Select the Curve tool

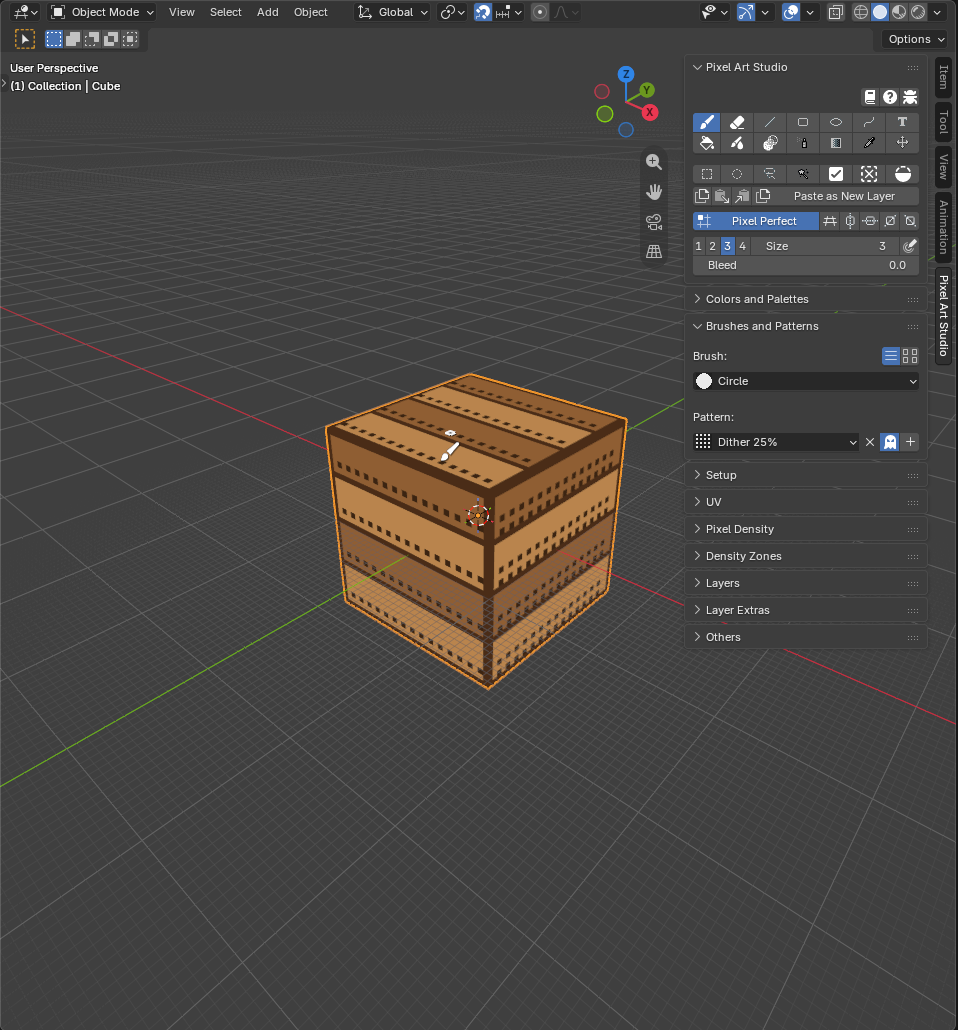(869, 122)
